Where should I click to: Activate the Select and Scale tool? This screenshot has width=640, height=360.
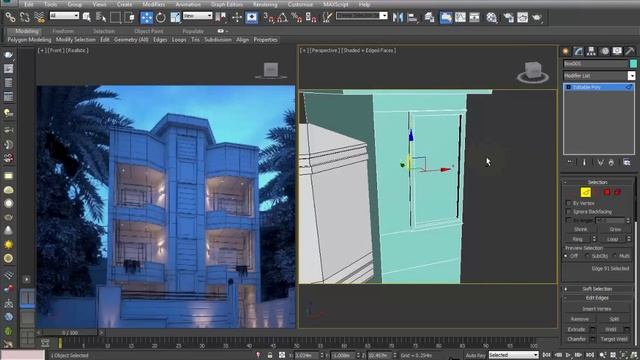click(x=176, y=17)
